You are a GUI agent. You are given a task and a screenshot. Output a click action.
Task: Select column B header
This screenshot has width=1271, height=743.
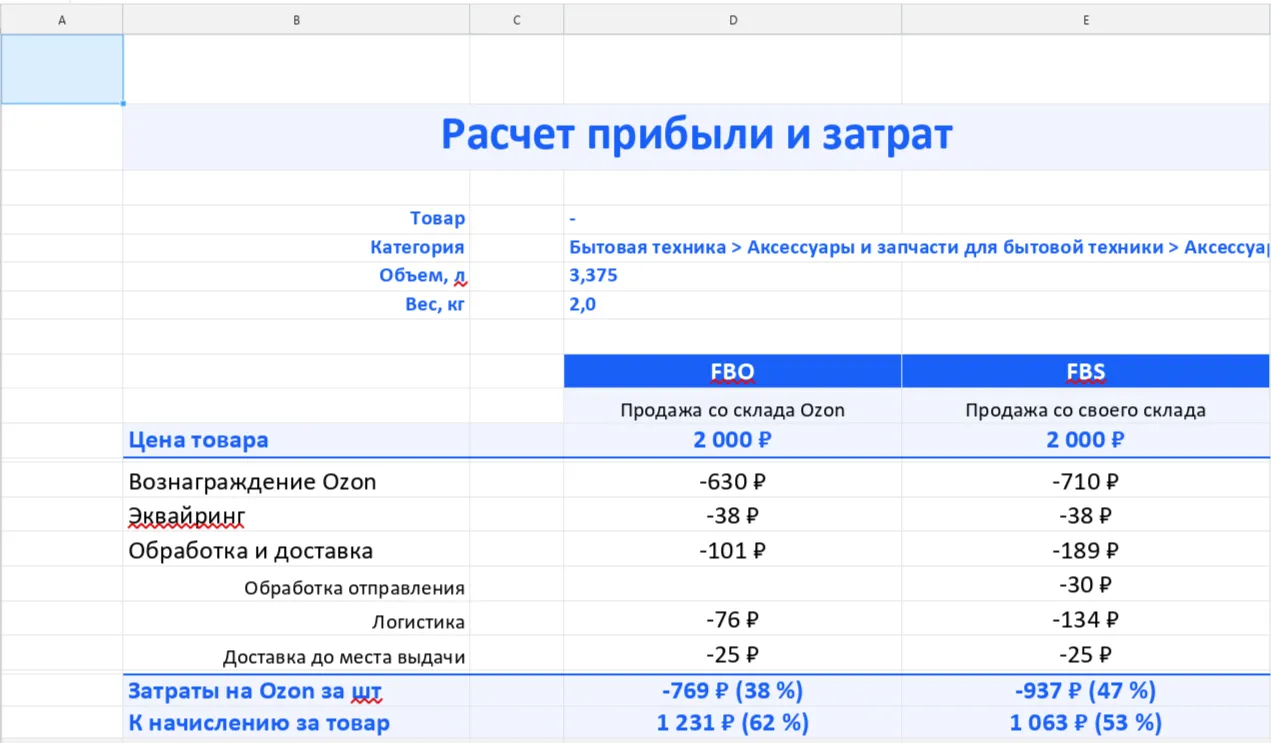point(296,20)
